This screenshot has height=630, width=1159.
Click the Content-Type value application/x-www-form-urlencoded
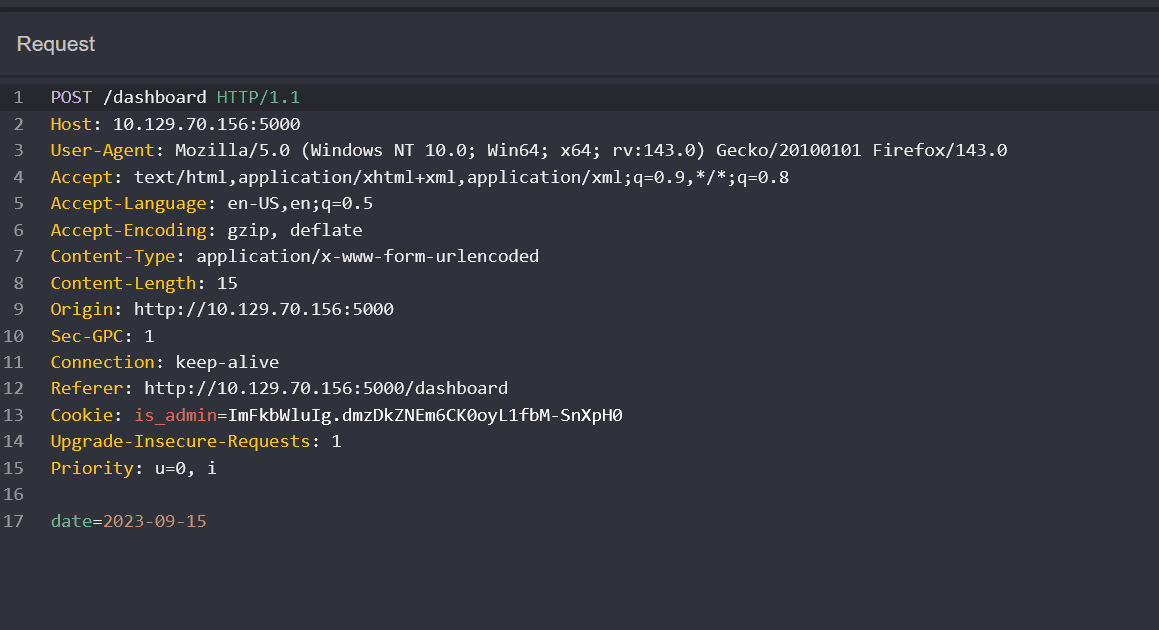[367, 256]
